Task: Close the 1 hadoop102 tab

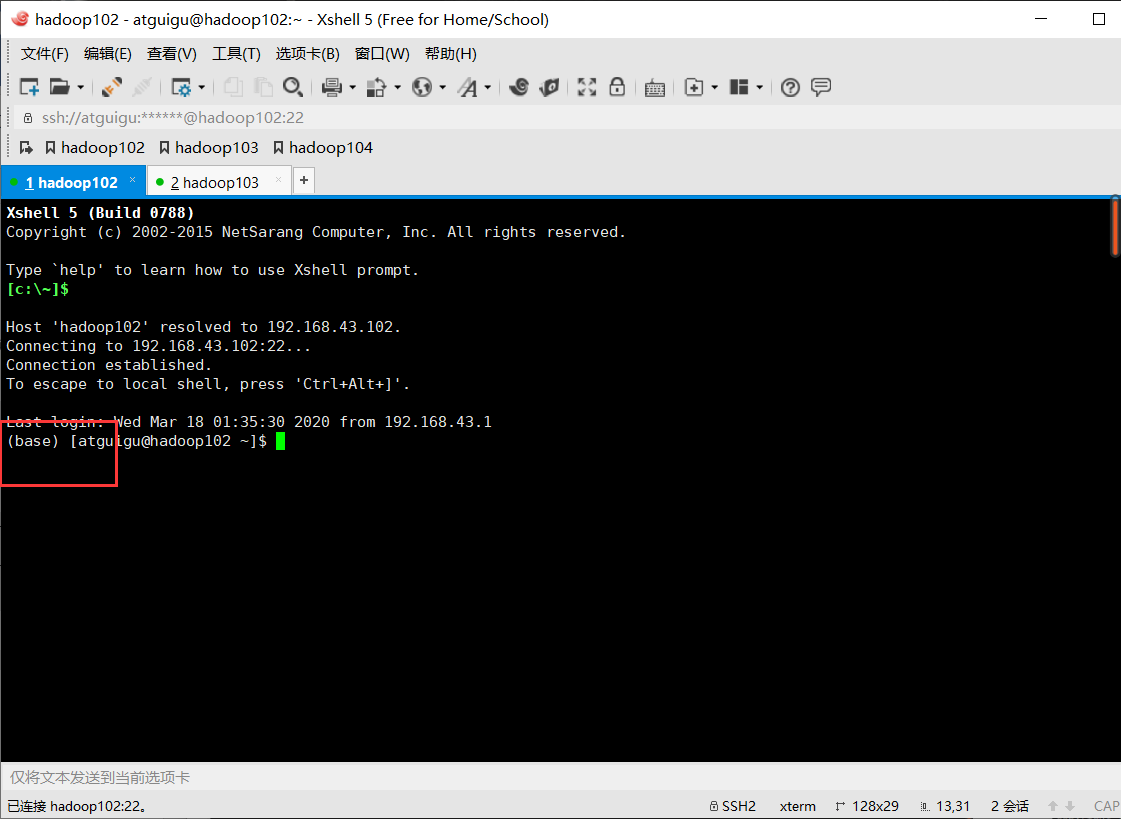Action: [x=132, y=180]
